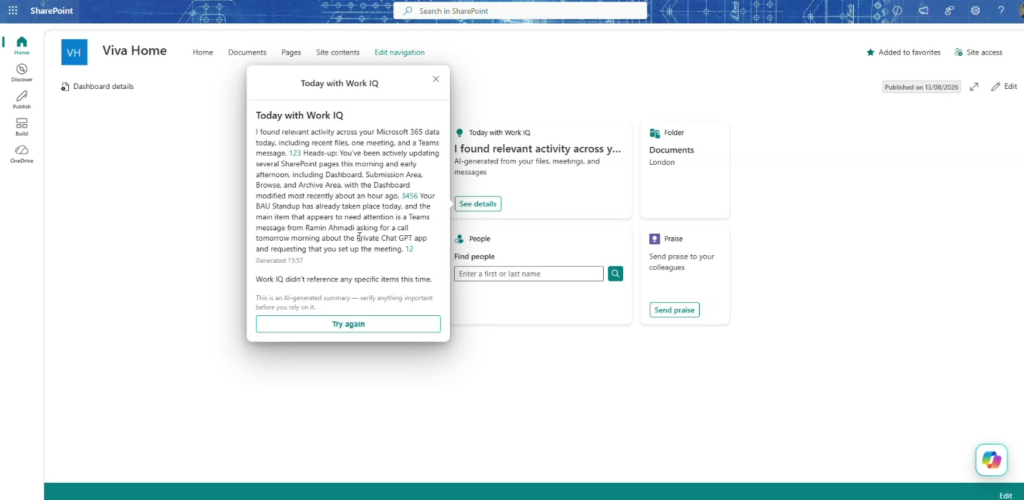Click the Work IQ lightbulb card icon
Viewport: 1024px width, 500px height.
click(460, 133)
